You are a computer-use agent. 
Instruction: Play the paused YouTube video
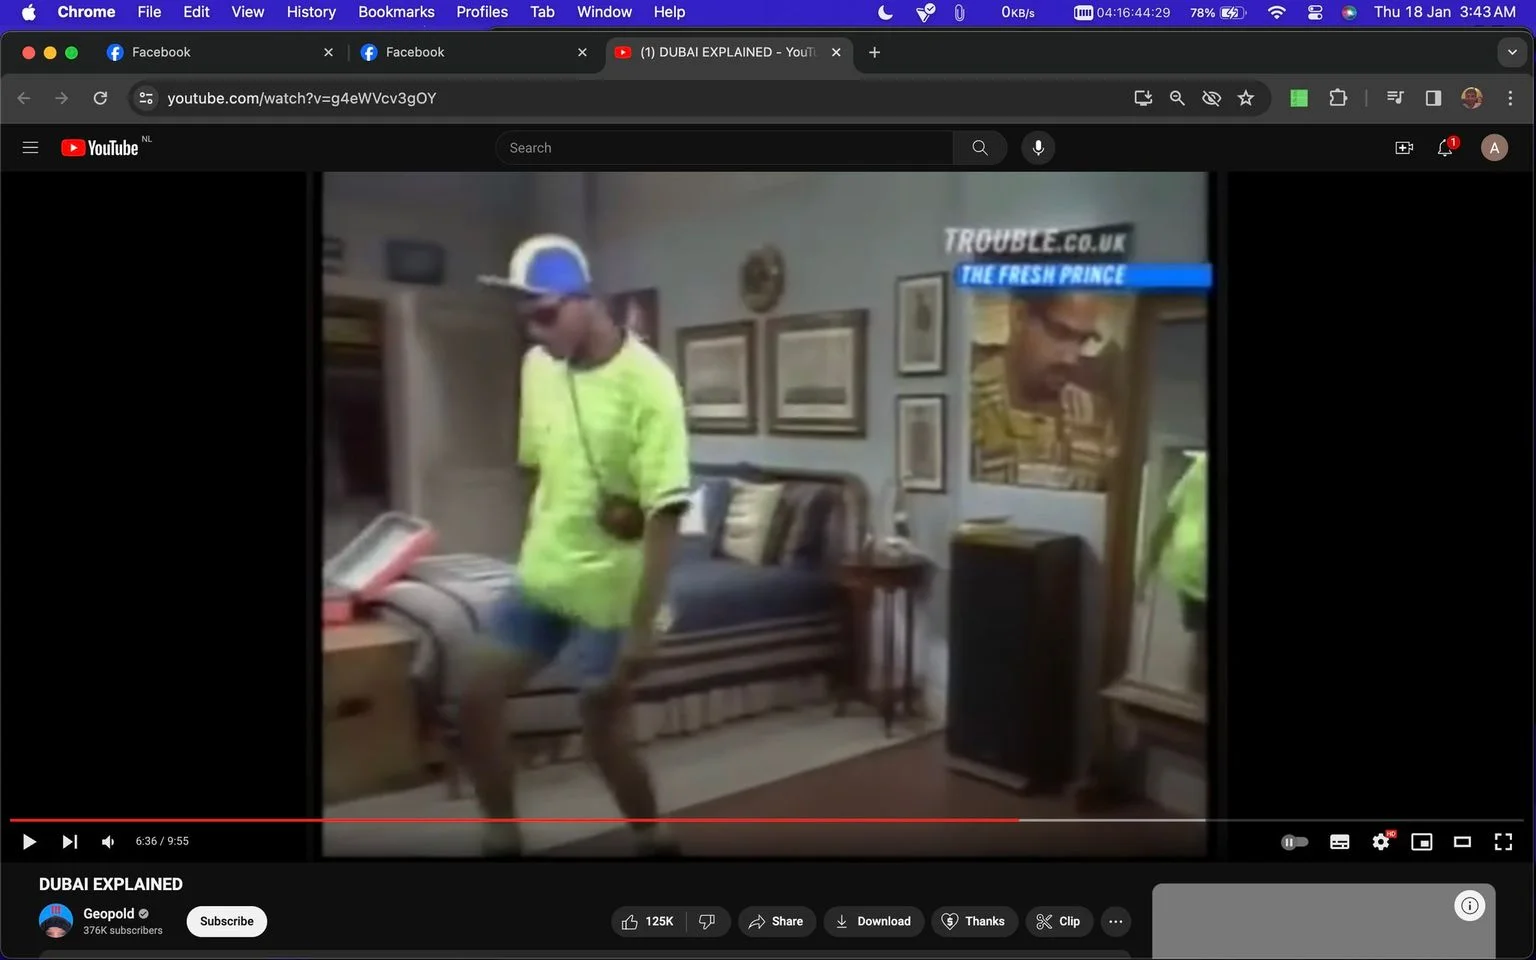click(x=29, y=842)
